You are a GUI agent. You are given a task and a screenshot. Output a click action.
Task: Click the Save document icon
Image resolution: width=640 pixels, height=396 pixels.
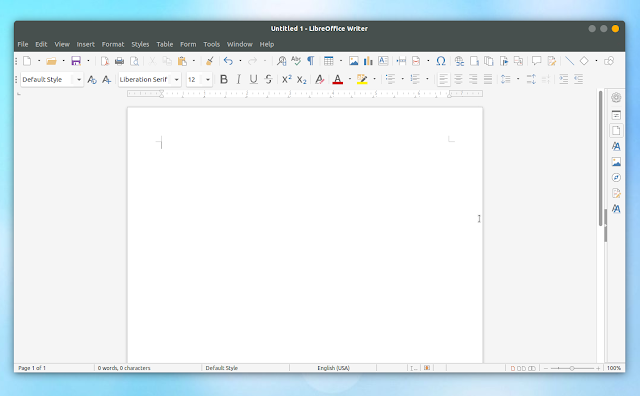click(x=76, y=61)
